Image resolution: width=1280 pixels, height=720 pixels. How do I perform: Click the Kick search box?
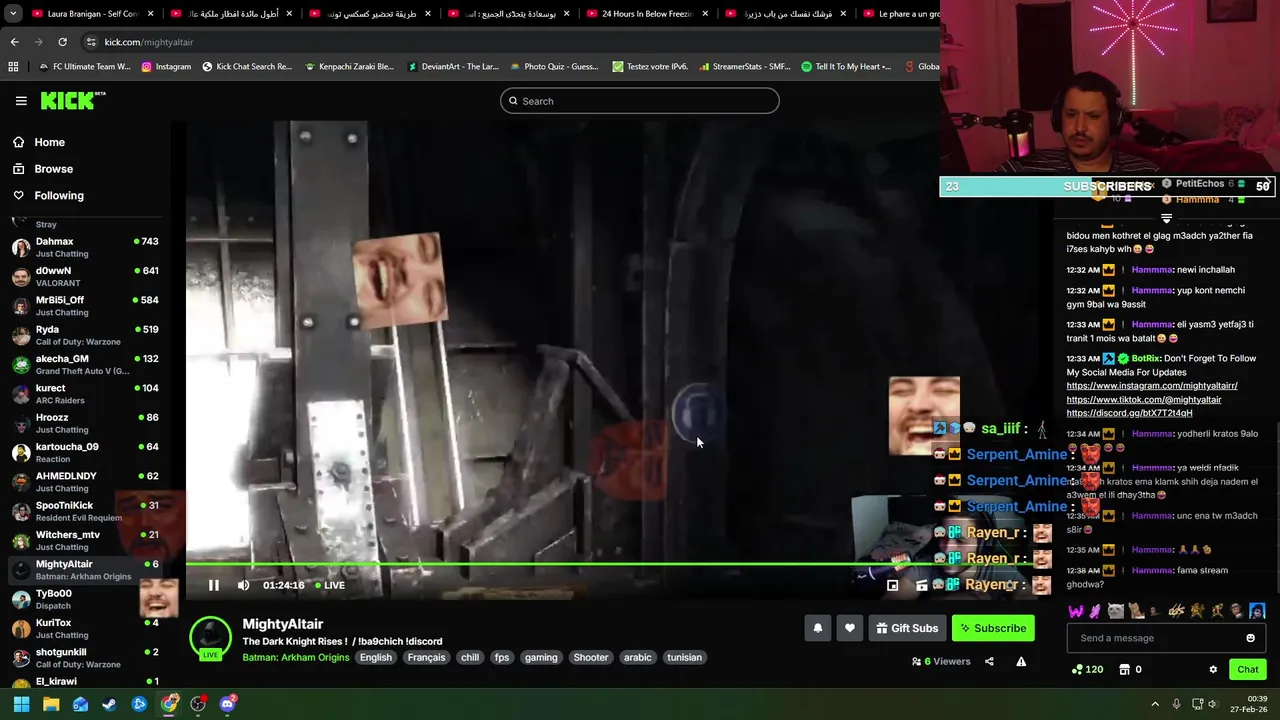tap(640, 101)
